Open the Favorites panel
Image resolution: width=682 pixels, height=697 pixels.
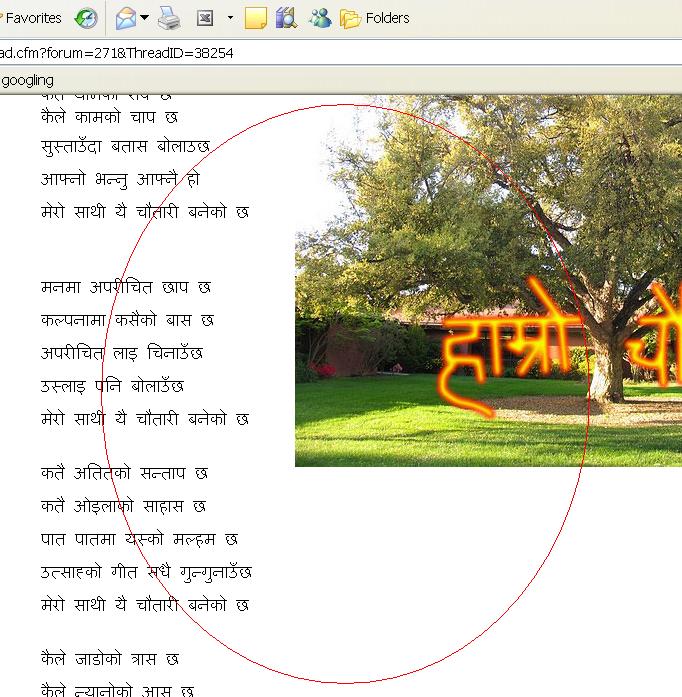click(32, 18)
